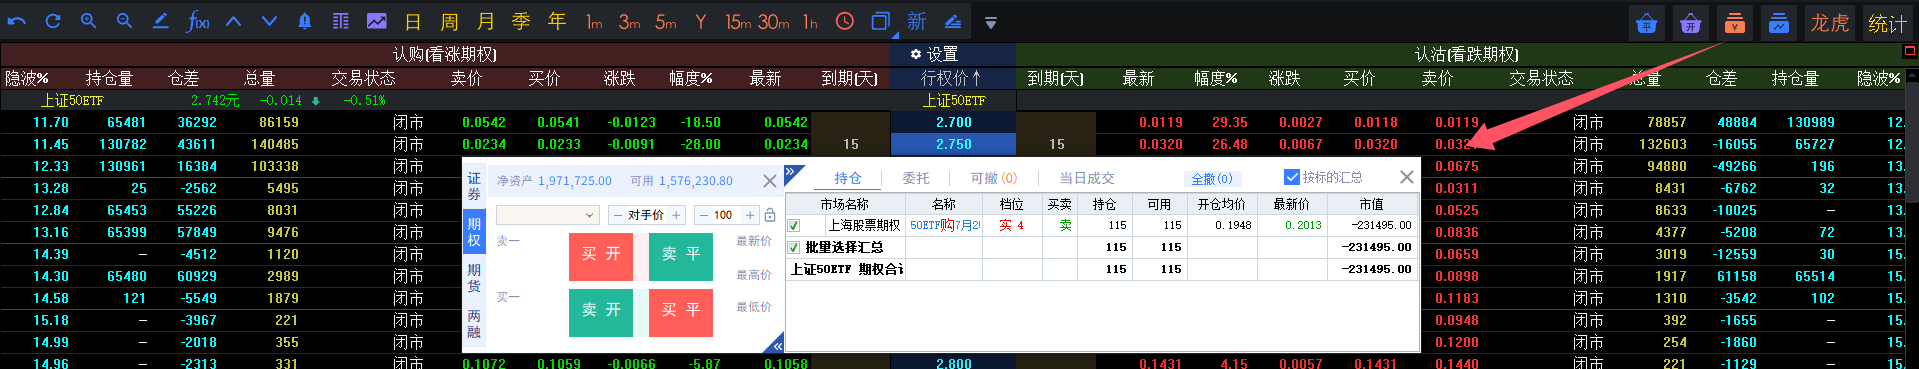This screenshot has height=369, width=1919.
Task: Uncheck the 上海股票期权 position row checkbox
Action: pyautogui.click(x=794, y=226)
